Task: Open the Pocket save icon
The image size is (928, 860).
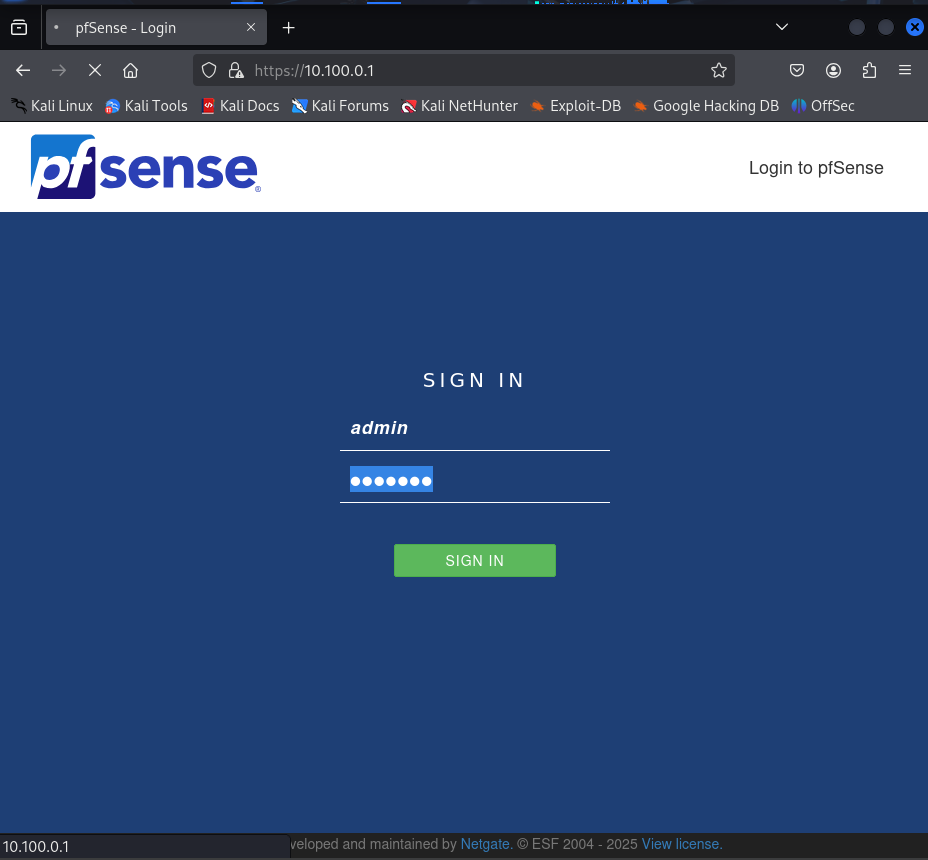Action: click(797, 70)
